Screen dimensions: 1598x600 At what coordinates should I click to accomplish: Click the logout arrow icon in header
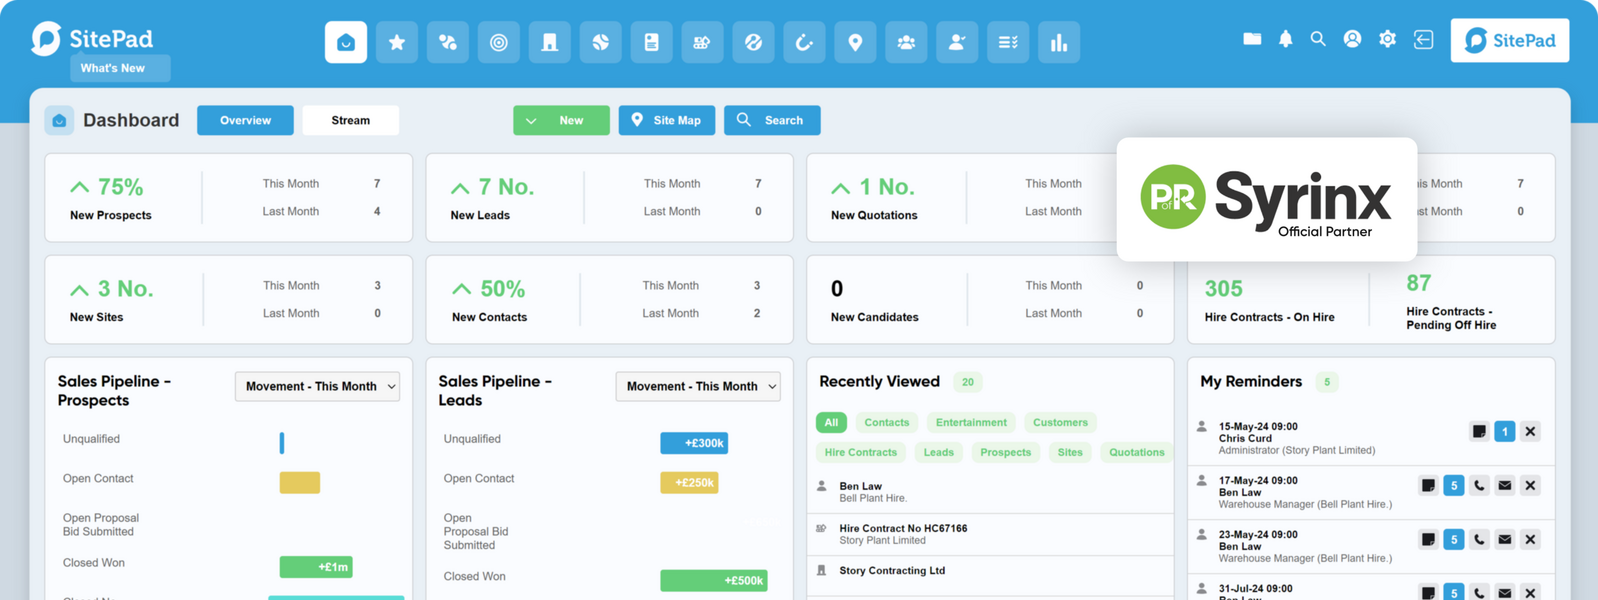point(1423,39)
